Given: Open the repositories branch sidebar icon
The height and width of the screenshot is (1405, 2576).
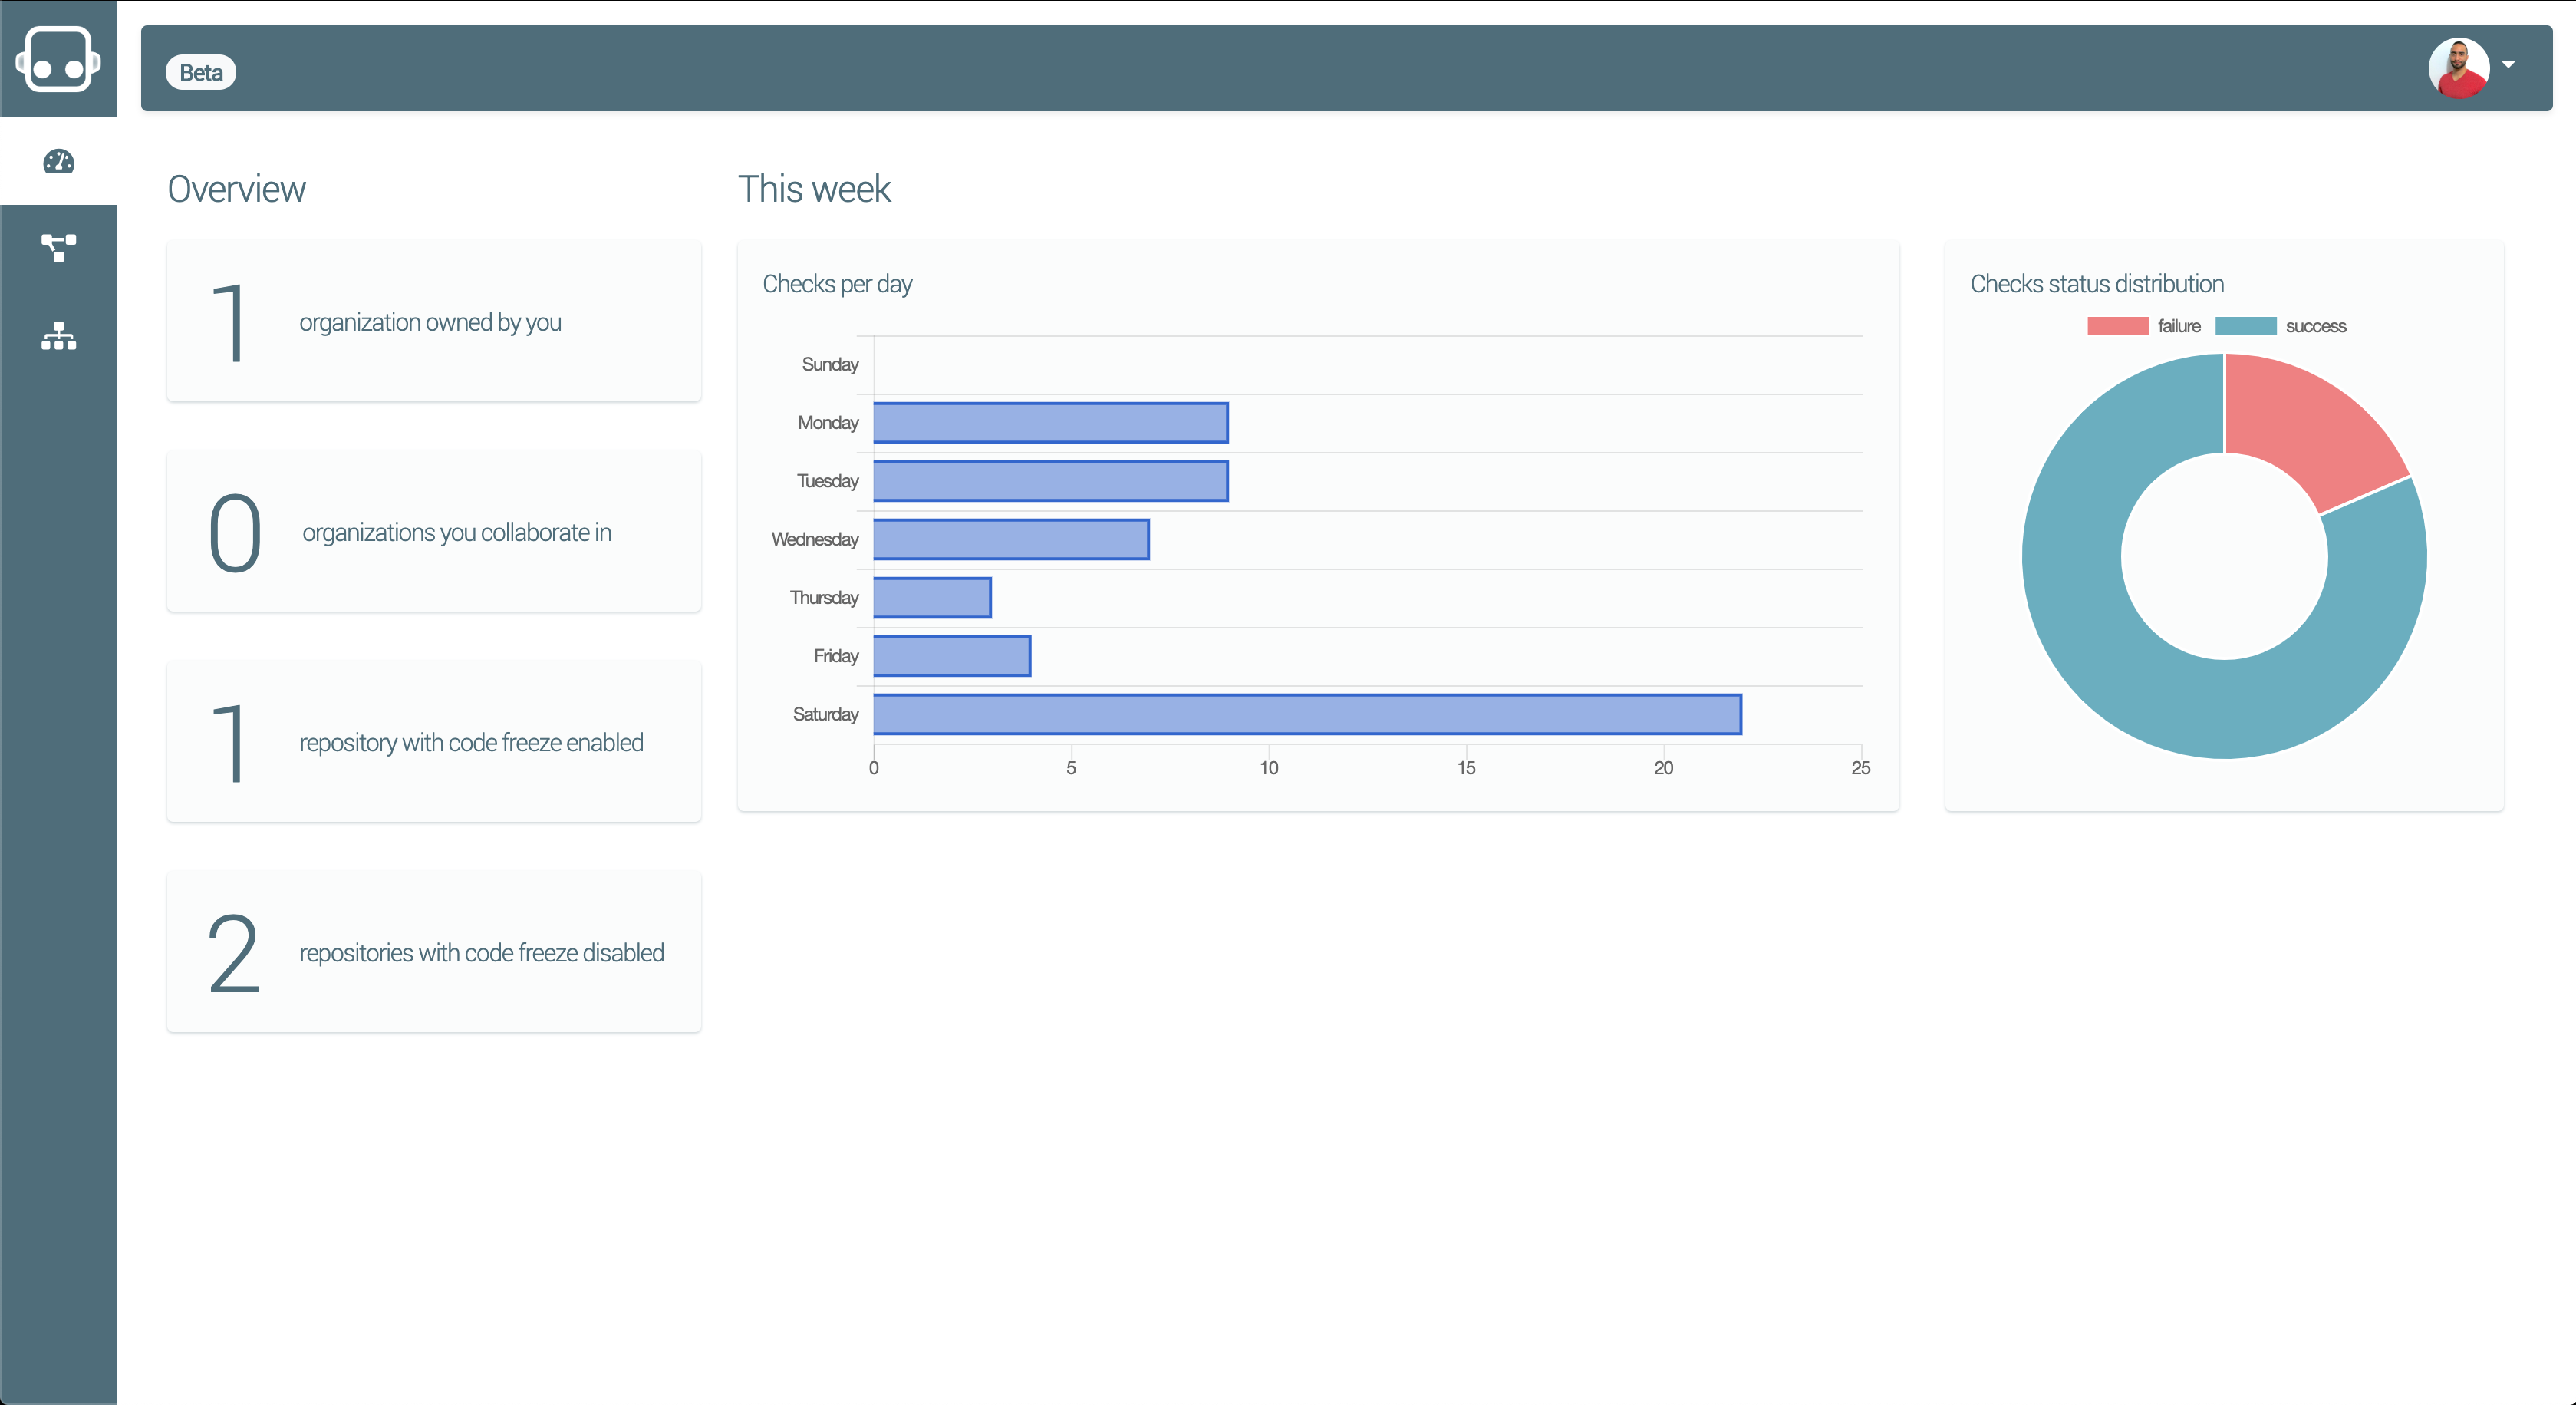Looking at the screenshot, I should [58, 247].
